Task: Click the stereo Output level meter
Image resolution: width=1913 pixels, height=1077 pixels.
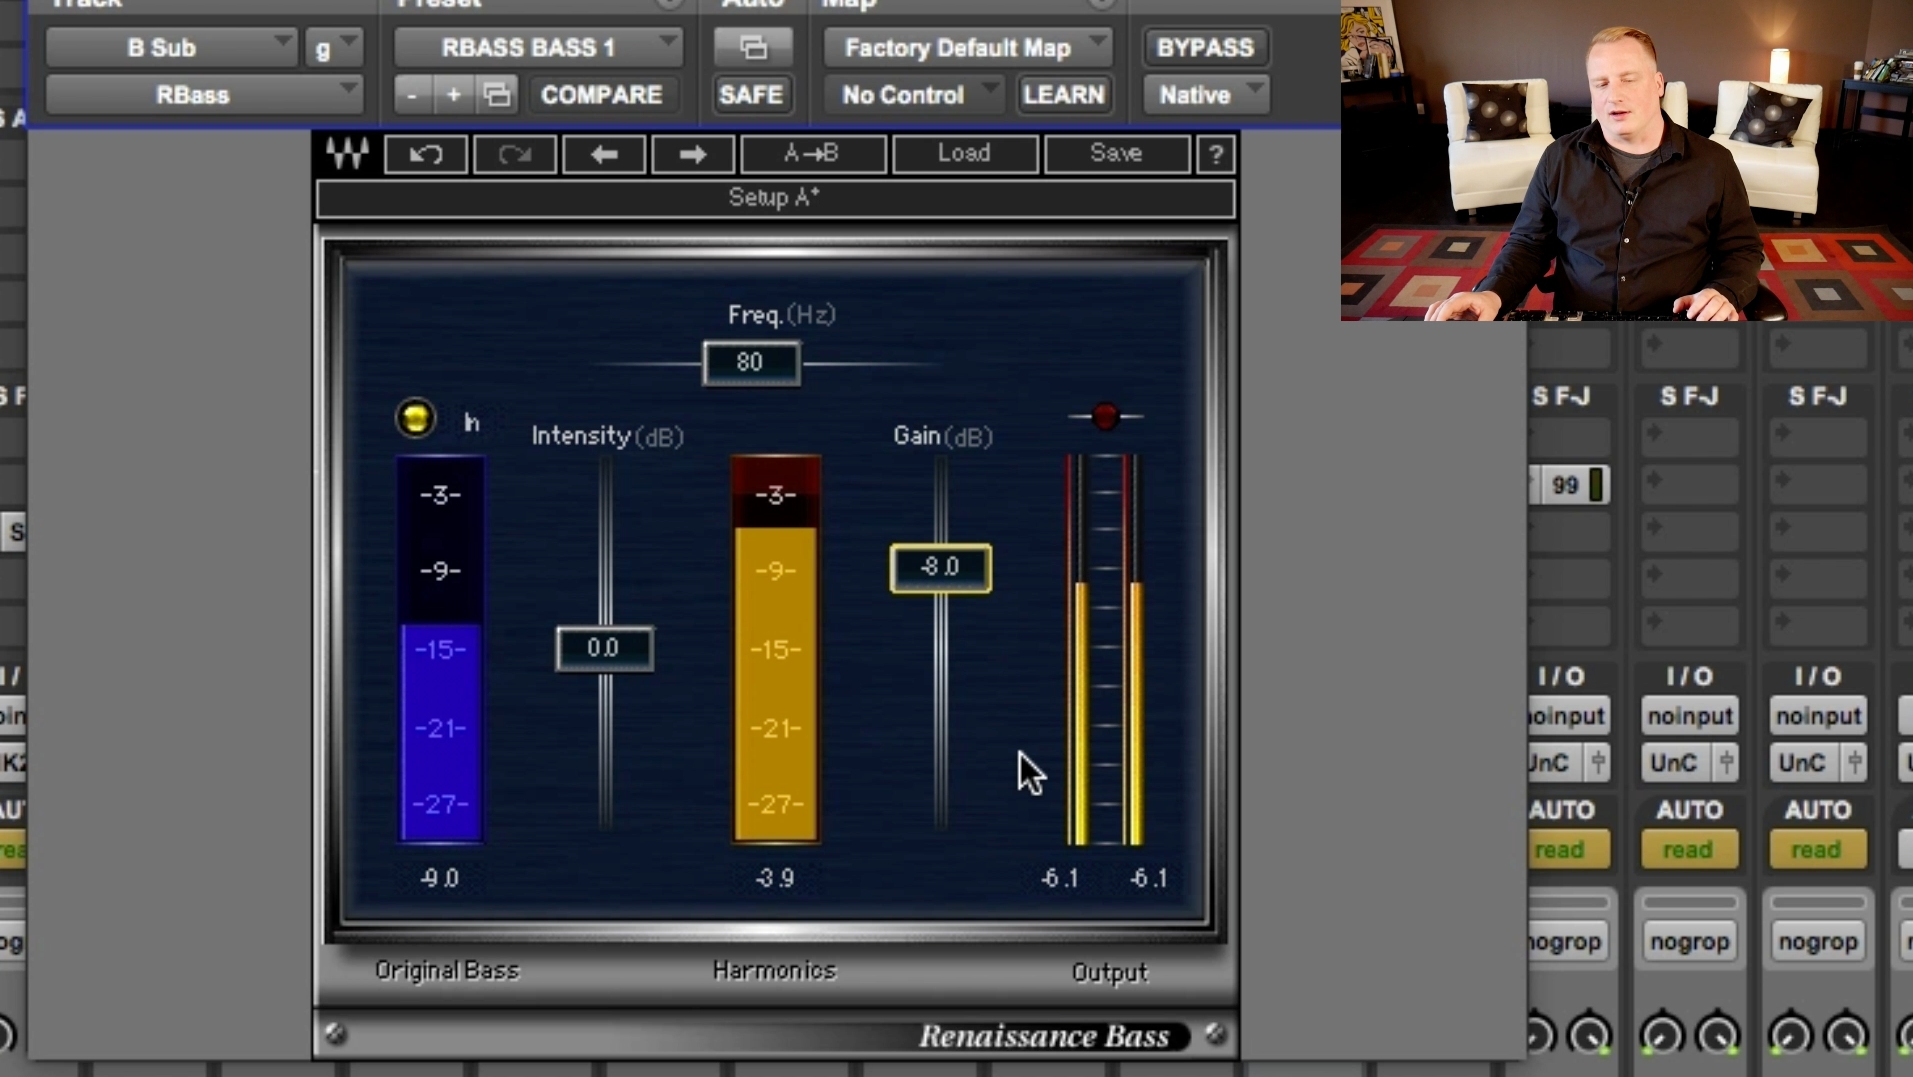Action: point(1105,650)
